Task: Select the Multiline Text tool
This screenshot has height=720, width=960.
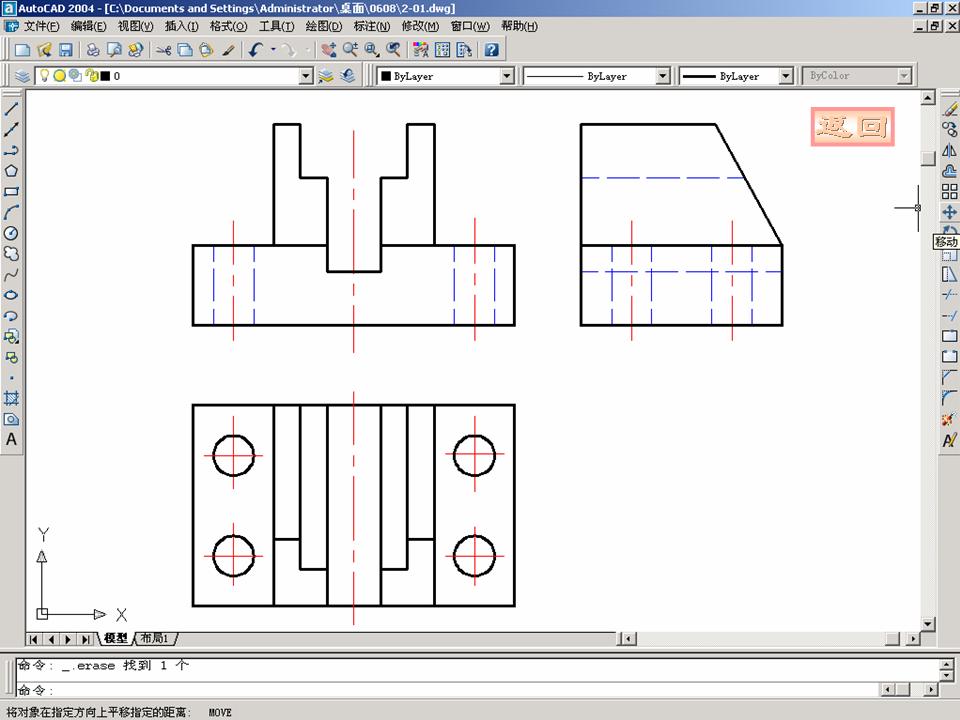Action: [11, 440]
